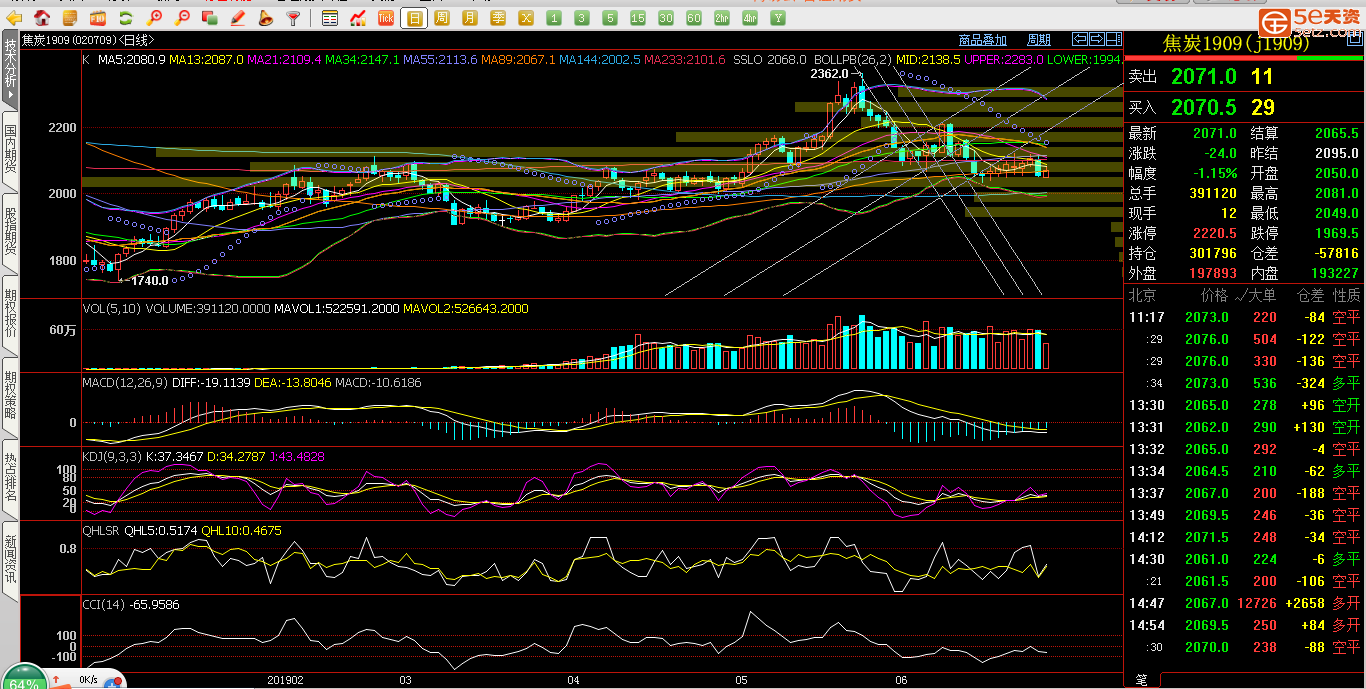
Task: Switch to the Tick chart
Action: (386, 18)
